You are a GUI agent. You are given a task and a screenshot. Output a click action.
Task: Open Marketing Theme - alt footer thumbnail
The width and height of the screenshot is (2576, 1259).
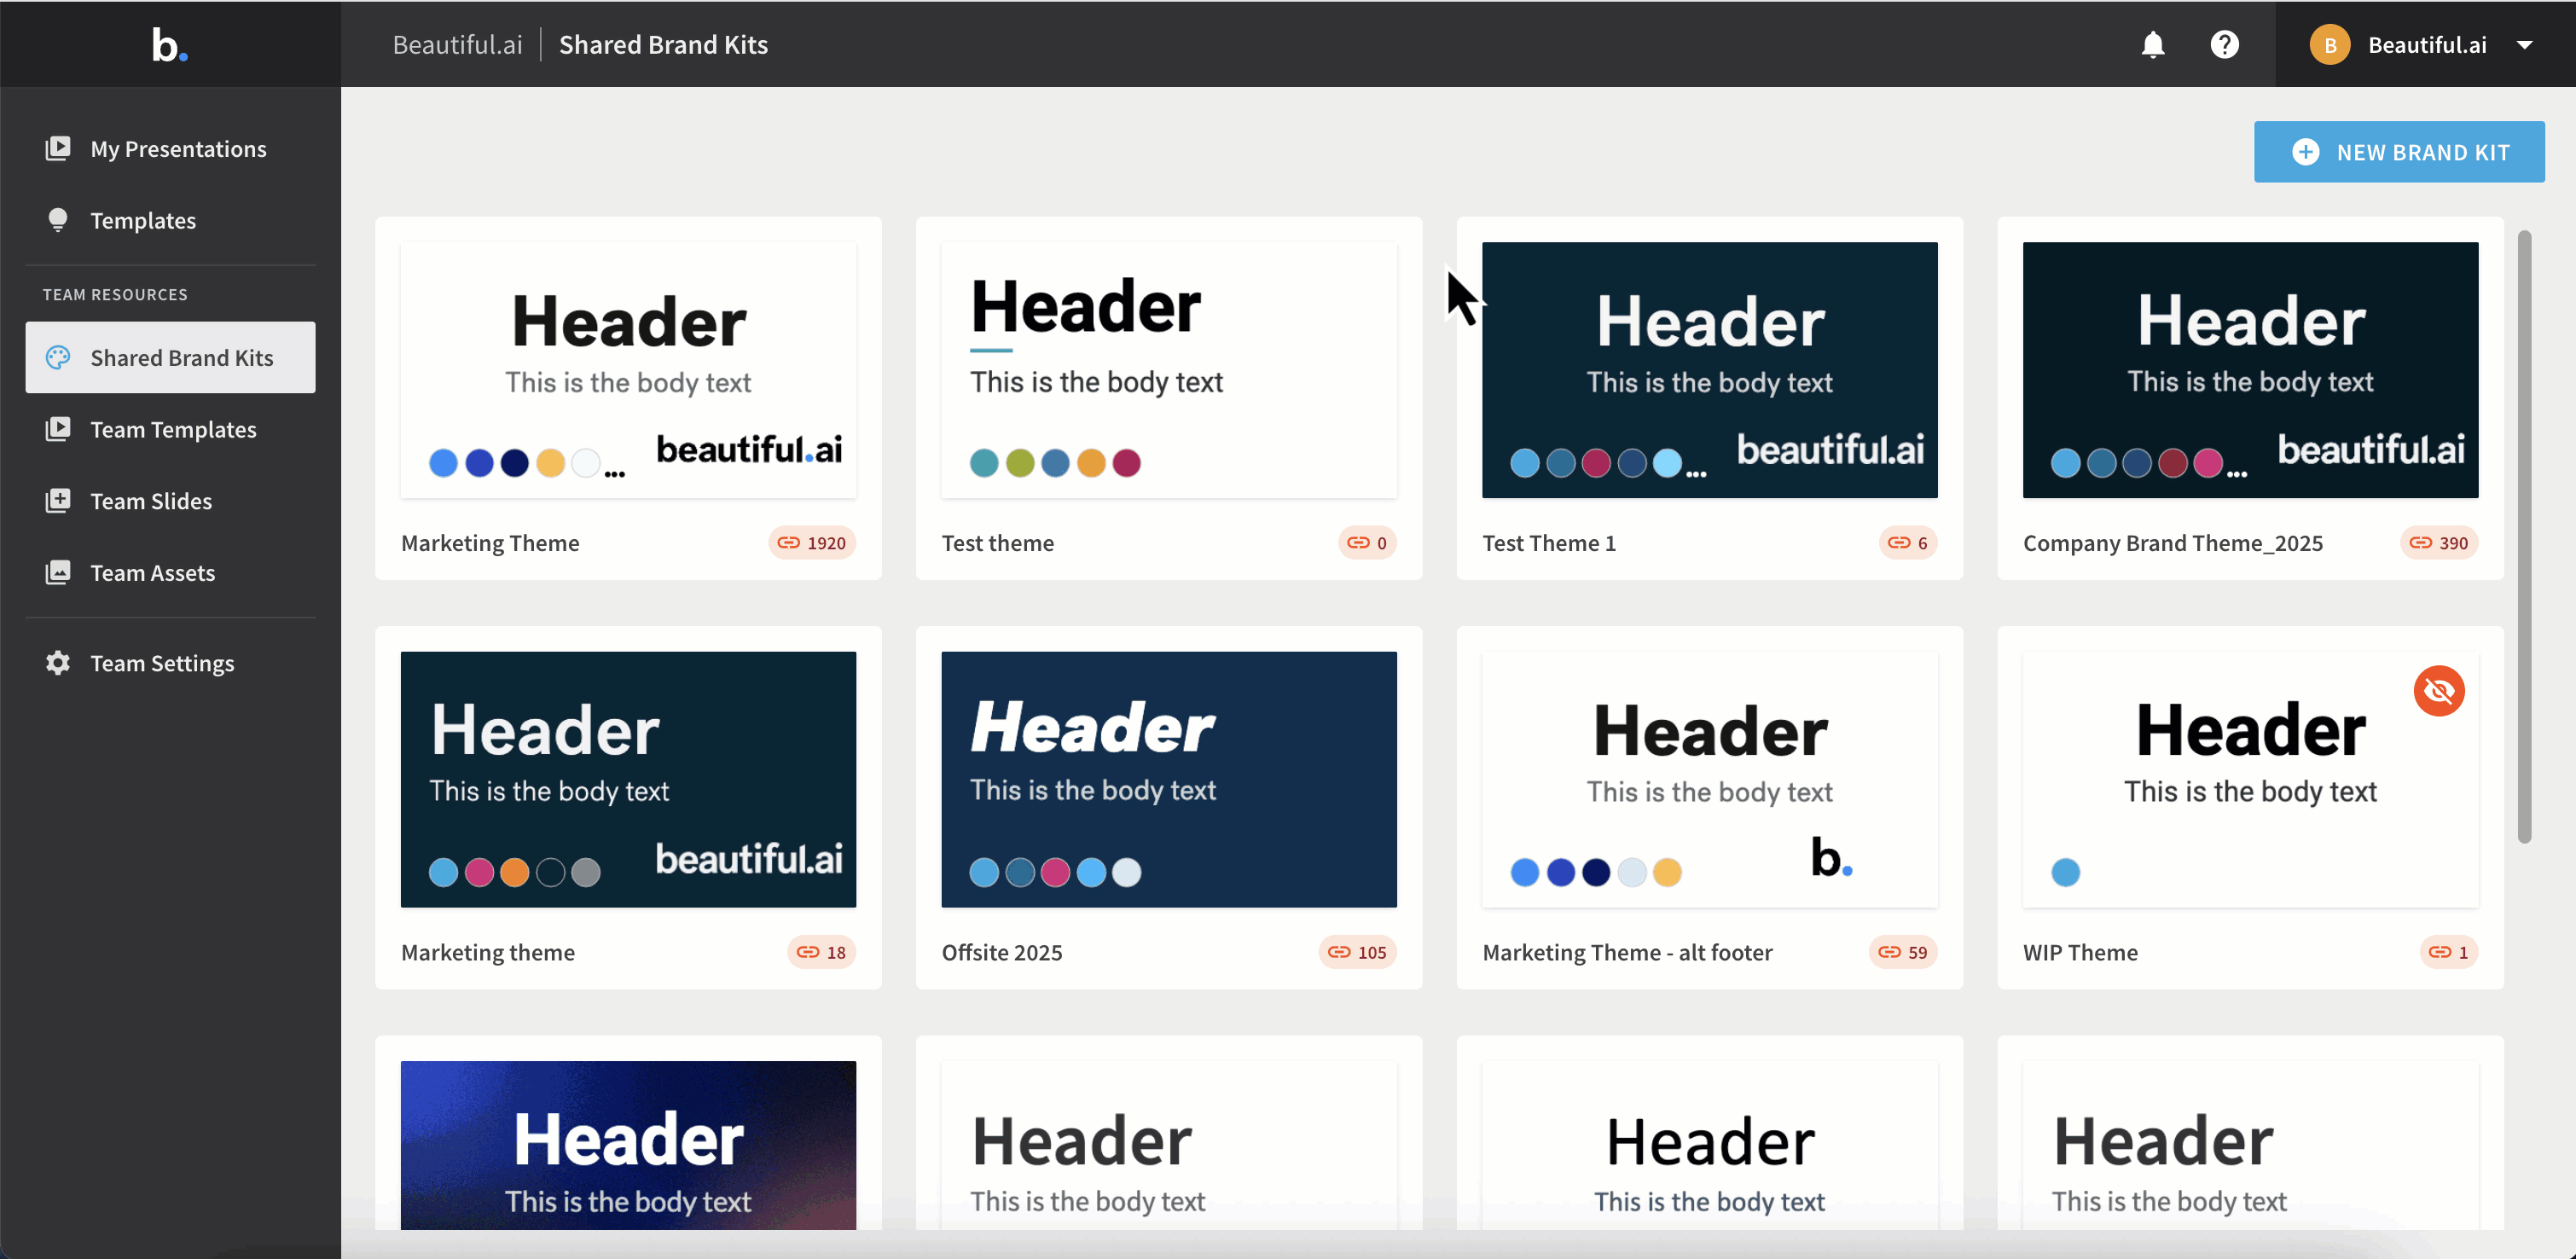pos(1710,780)
